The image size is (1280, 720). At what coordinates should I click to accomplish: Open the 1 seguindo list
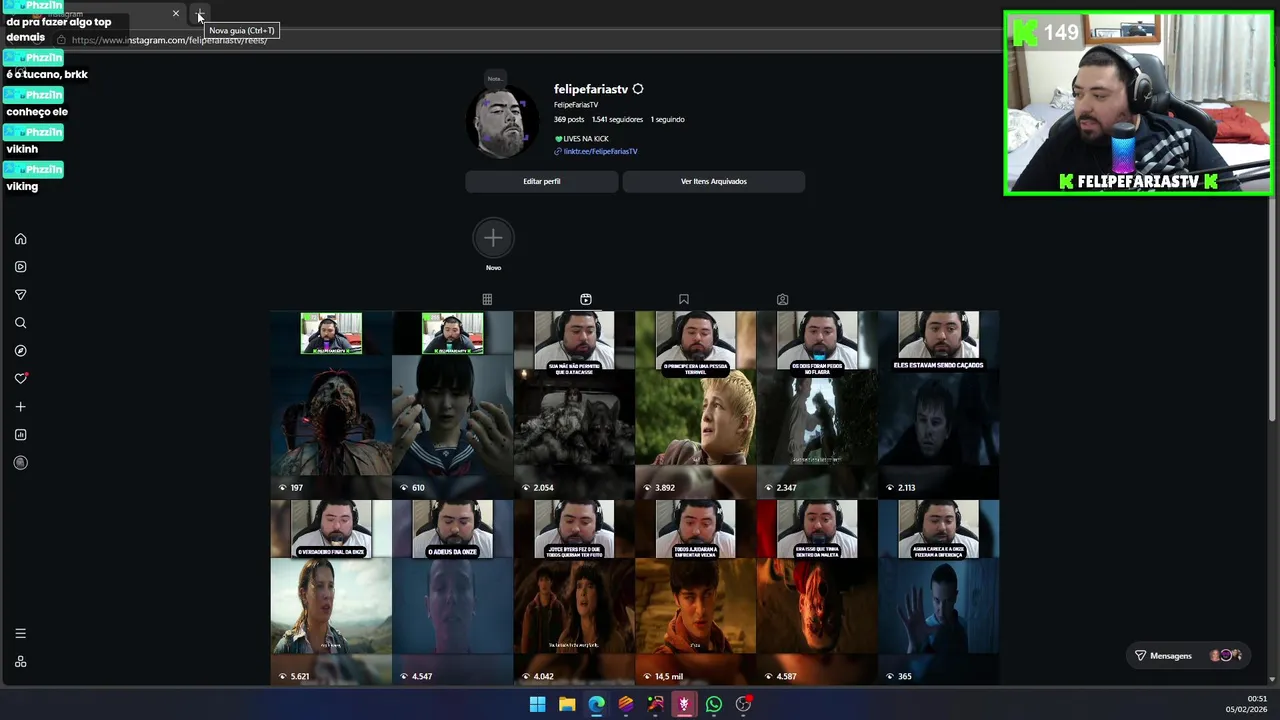[668, 119]
